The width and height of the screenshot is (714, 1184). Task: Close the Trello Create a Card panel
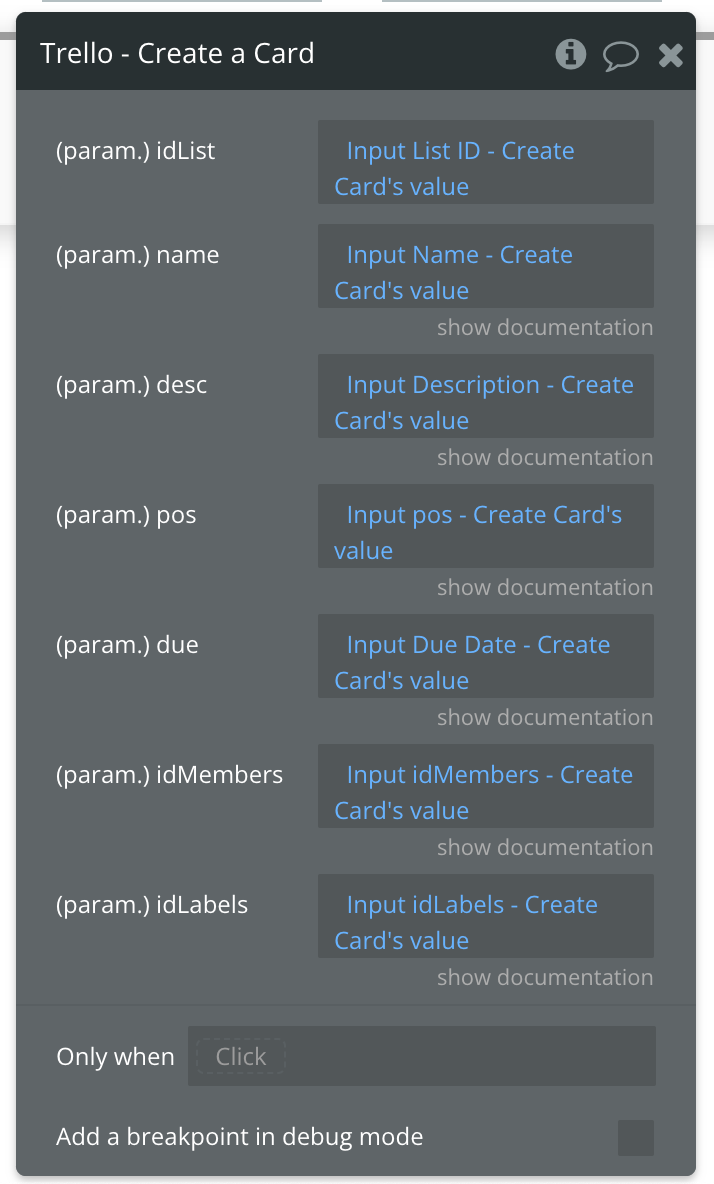pyautogui.click(x=670, y=55)
